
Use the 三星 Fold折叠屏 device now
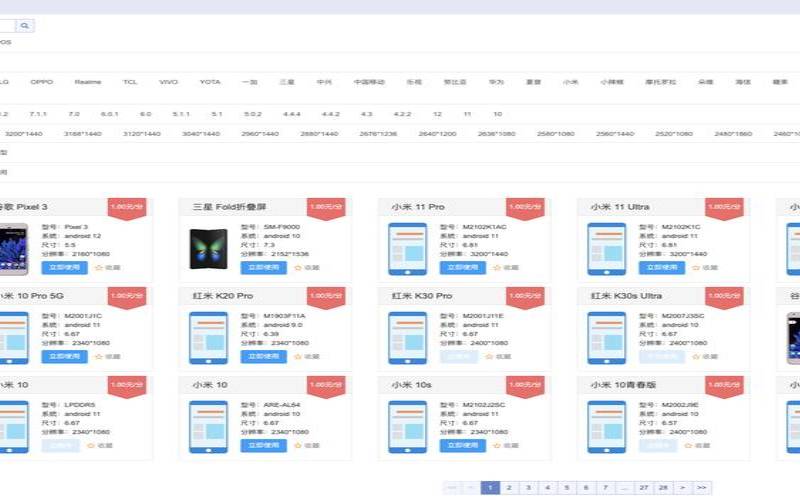[263, 267]
